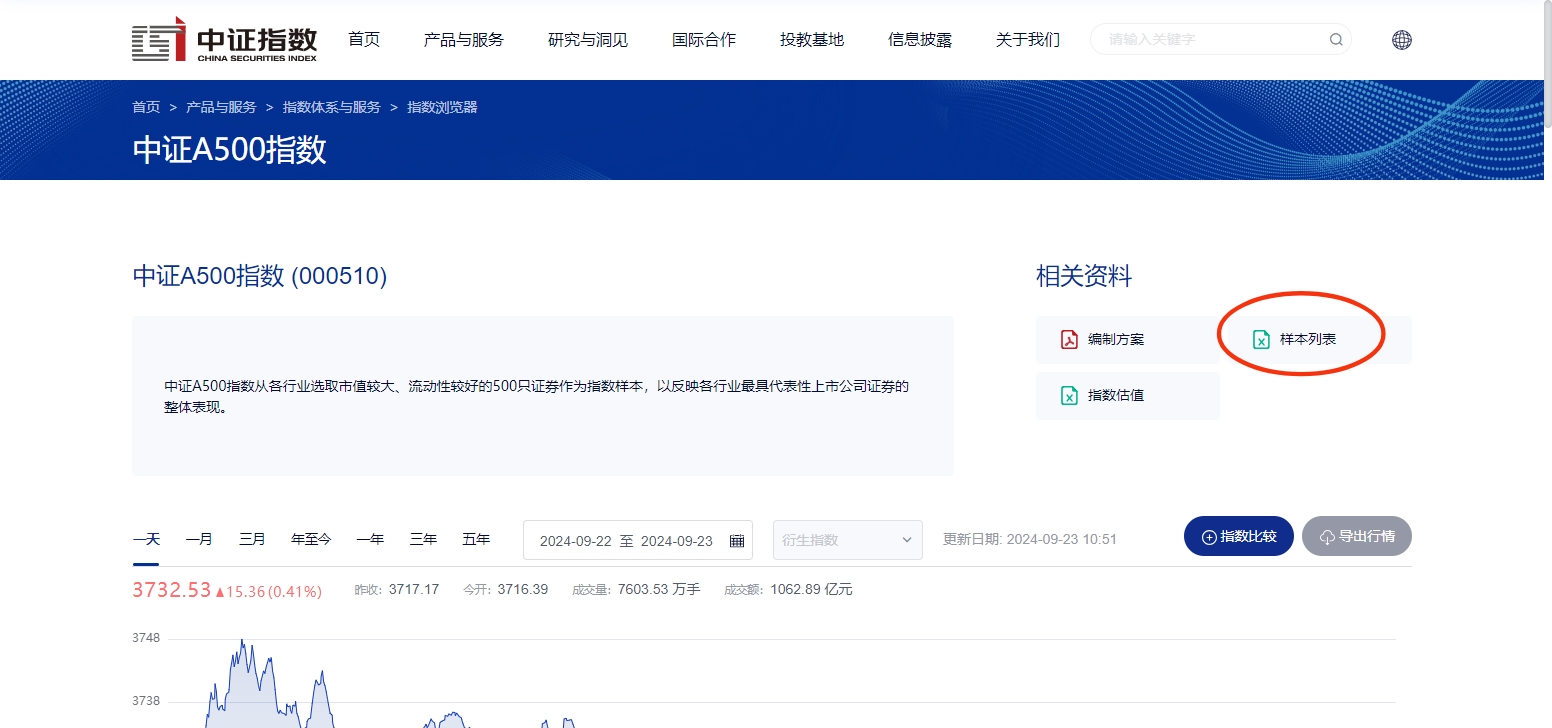Click the 首页 breadcrumb link
Viewport: 1552px width, 728px height.
coord(146,107)
